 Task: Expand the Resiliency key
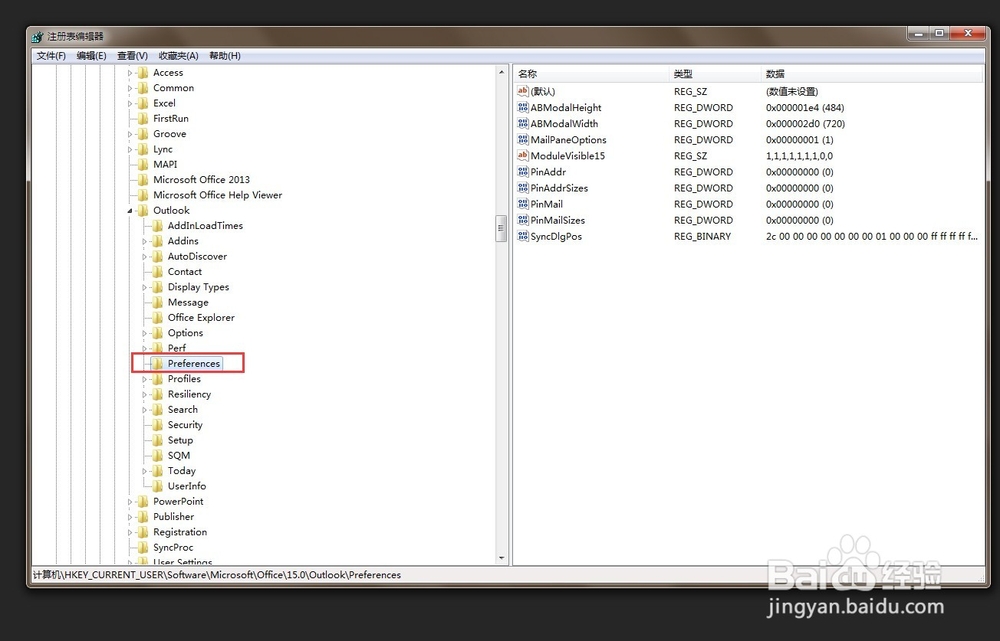[145, 394]
